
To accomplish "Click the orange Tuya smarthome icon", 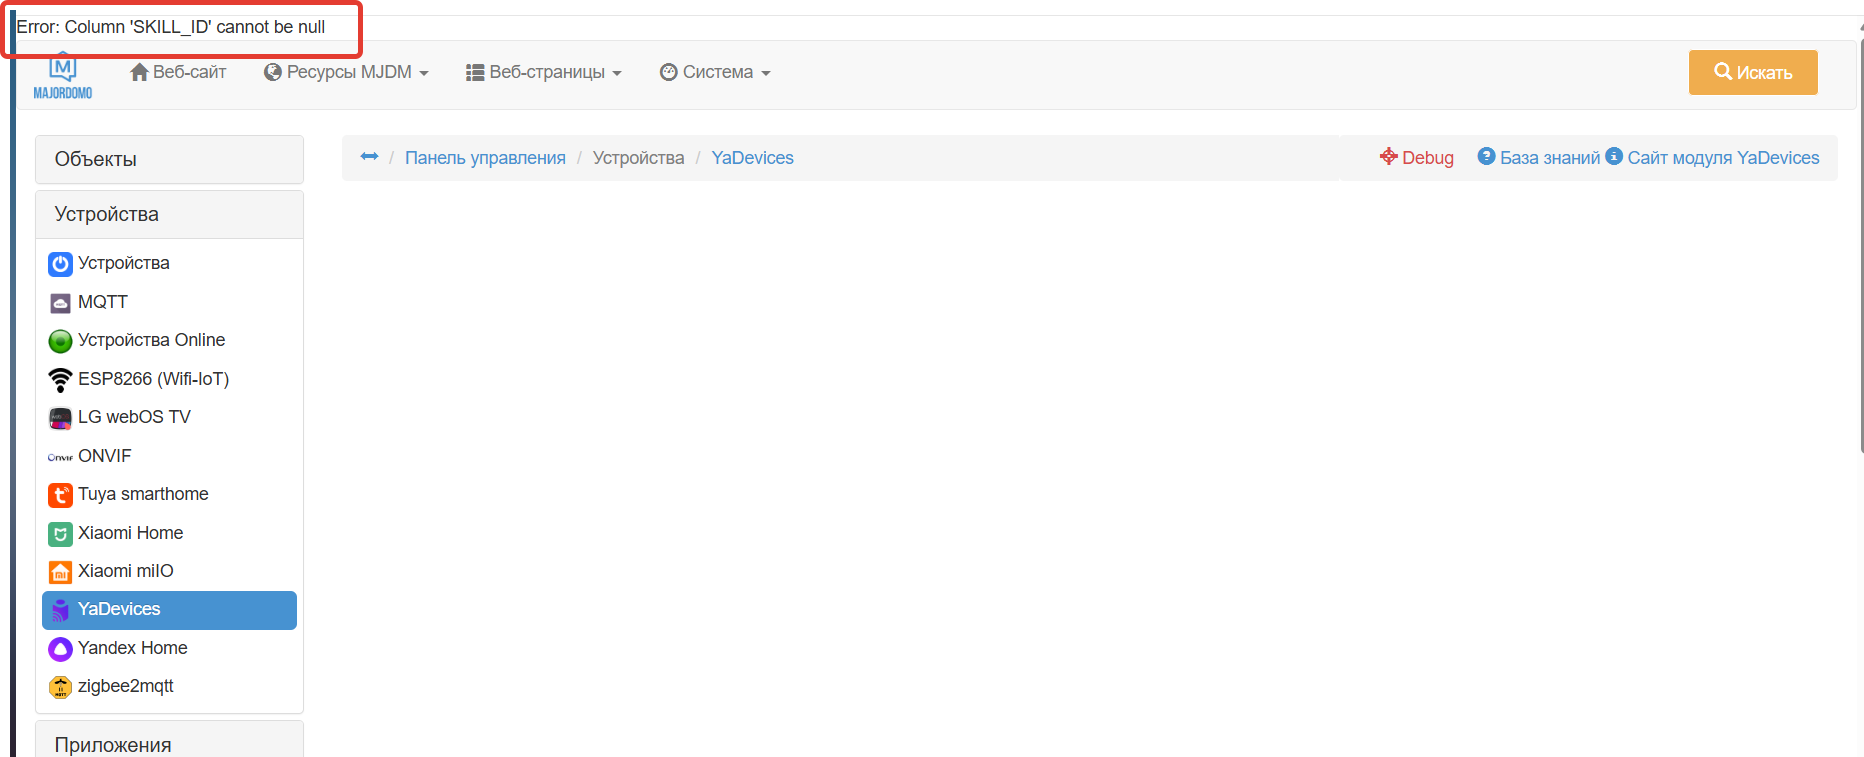I will point(60,495).
